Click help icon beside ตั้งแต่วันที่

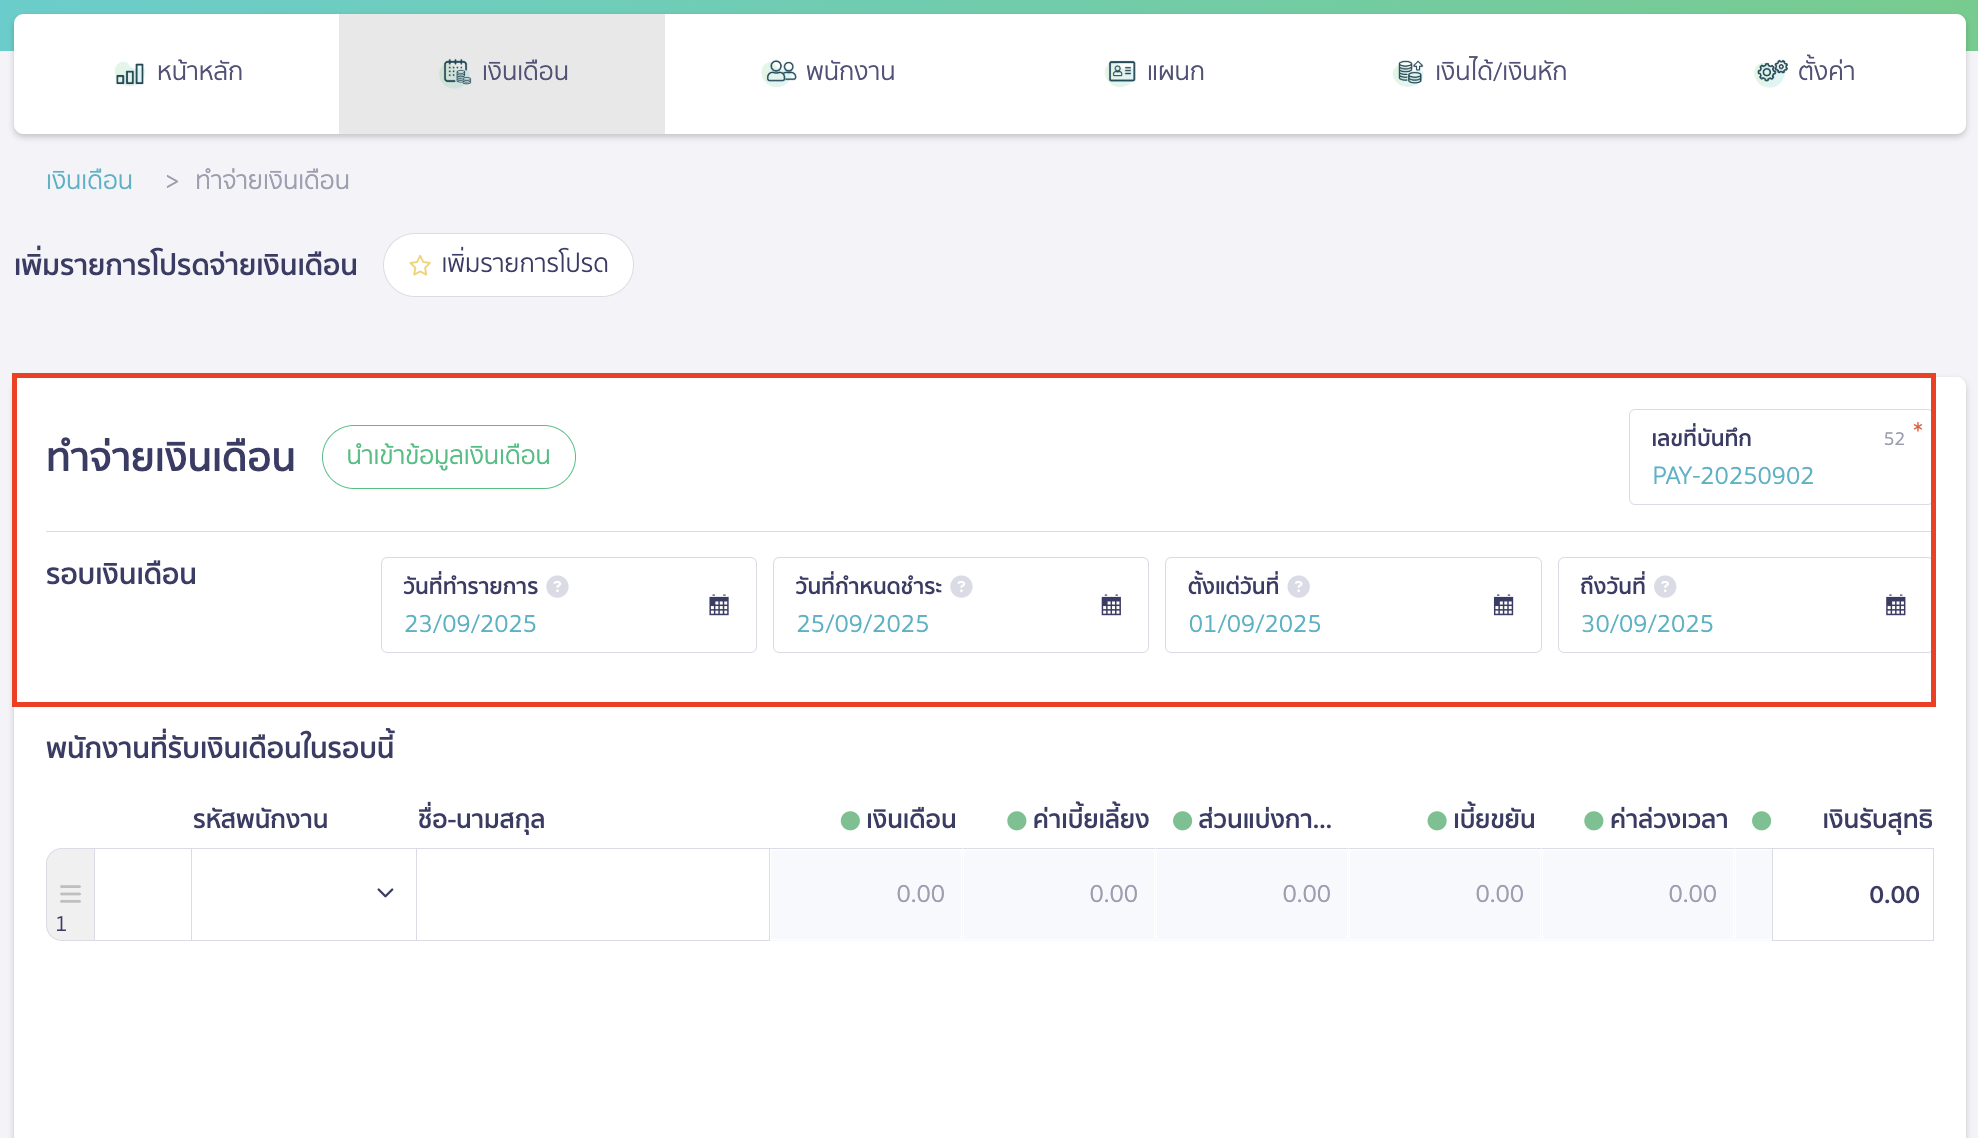[1299, 587]
